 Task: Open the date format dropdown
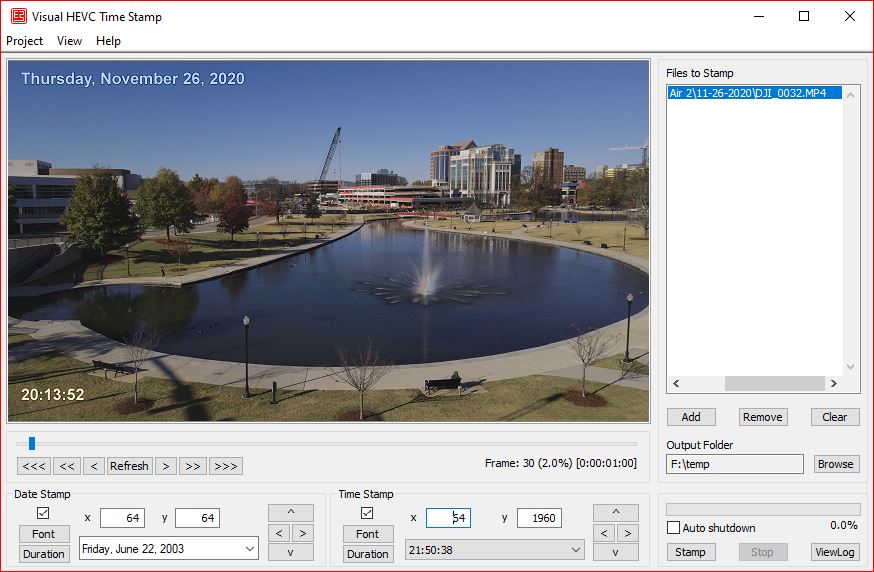pos(248,548)
